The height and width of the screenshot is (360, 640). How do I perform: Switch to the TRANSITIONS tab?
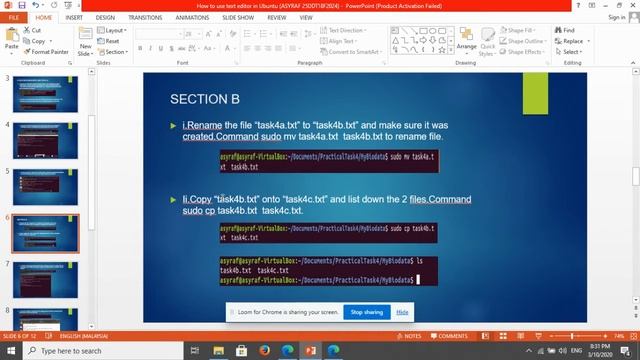[x=145, y=18]
